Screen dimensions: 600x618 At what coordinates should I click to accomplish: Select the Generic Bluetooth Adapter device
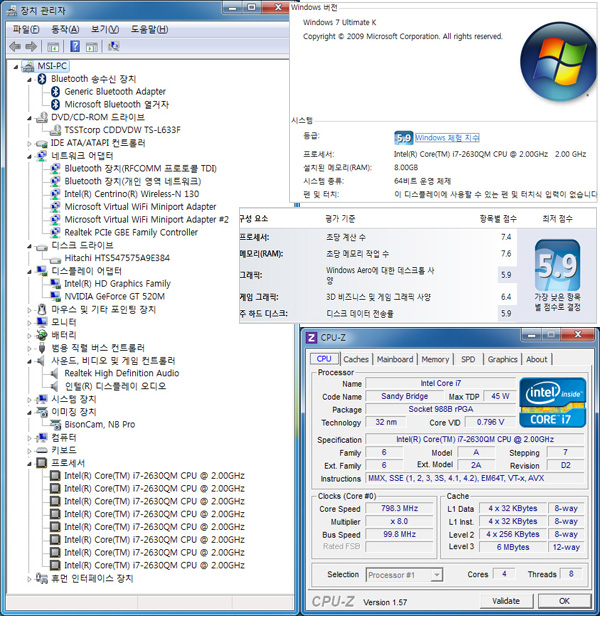[115, 91]
